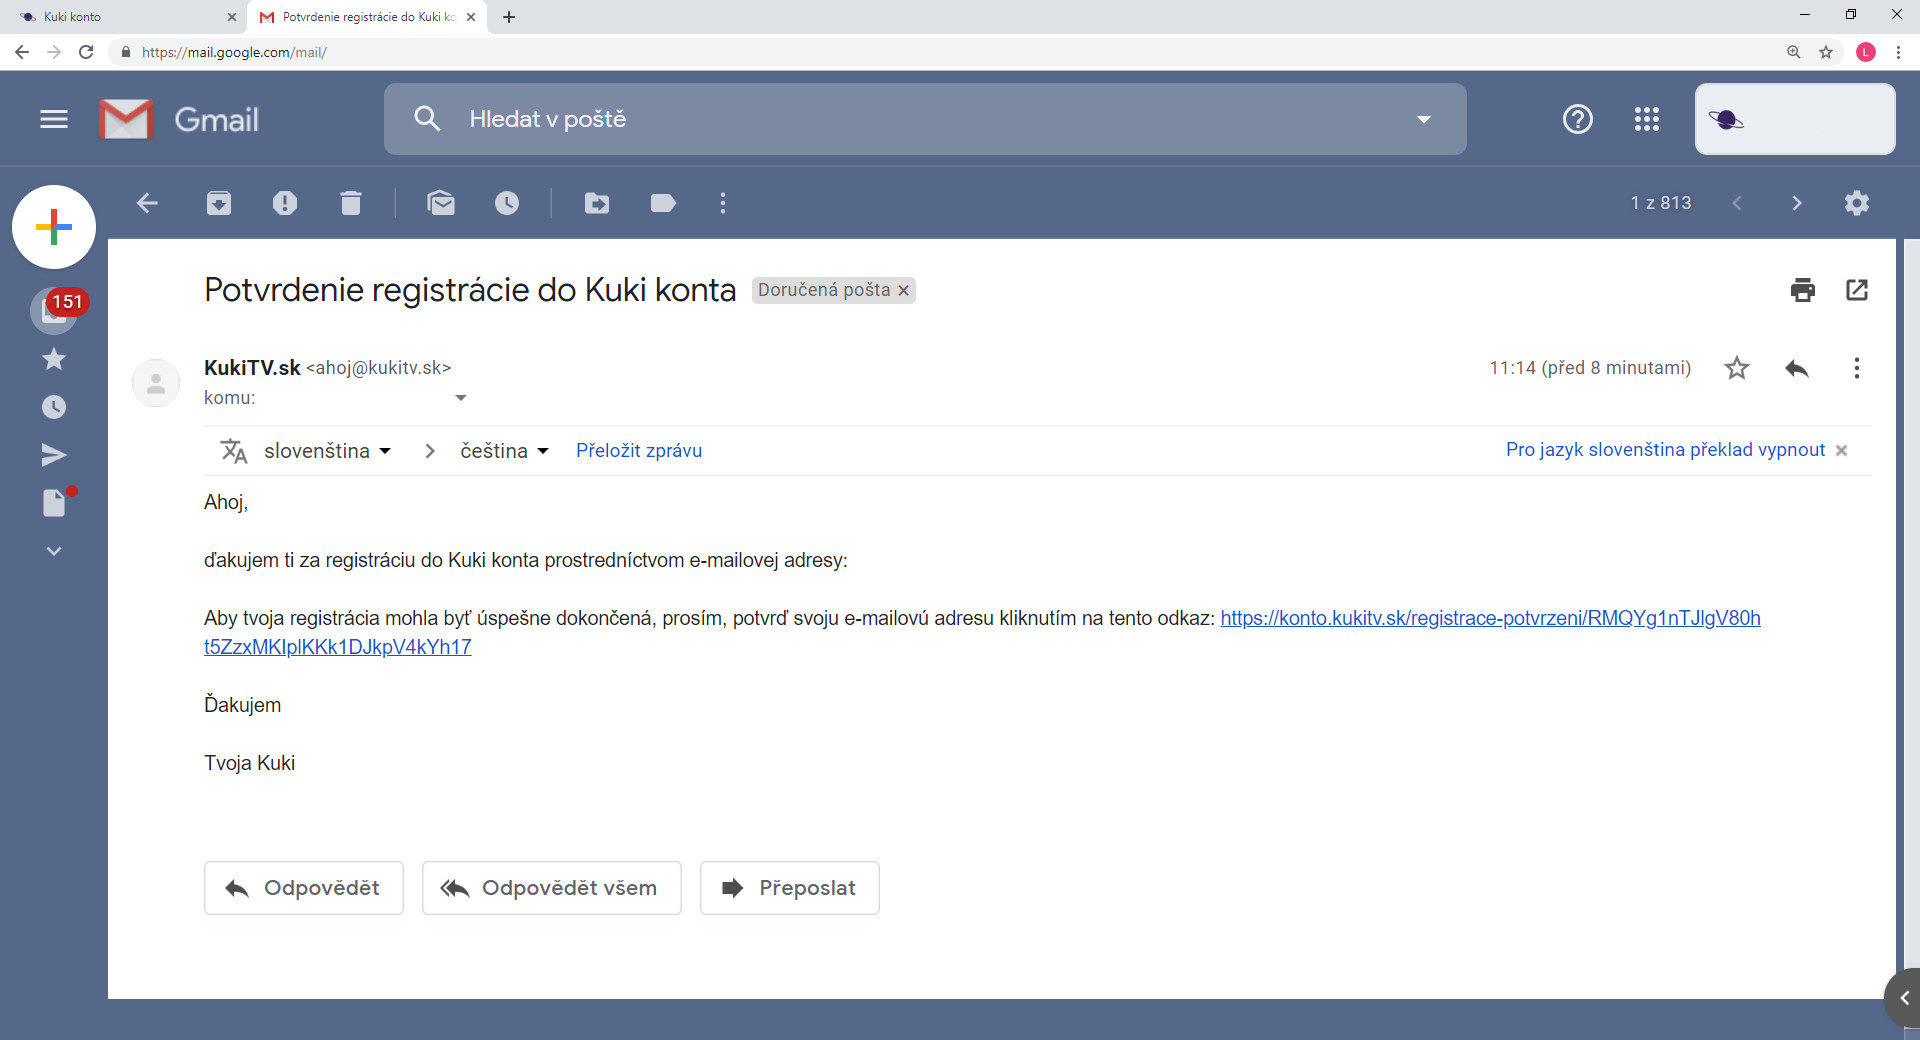
Task: Click sender name KukiTV.sk
Action: pos(252,368)
